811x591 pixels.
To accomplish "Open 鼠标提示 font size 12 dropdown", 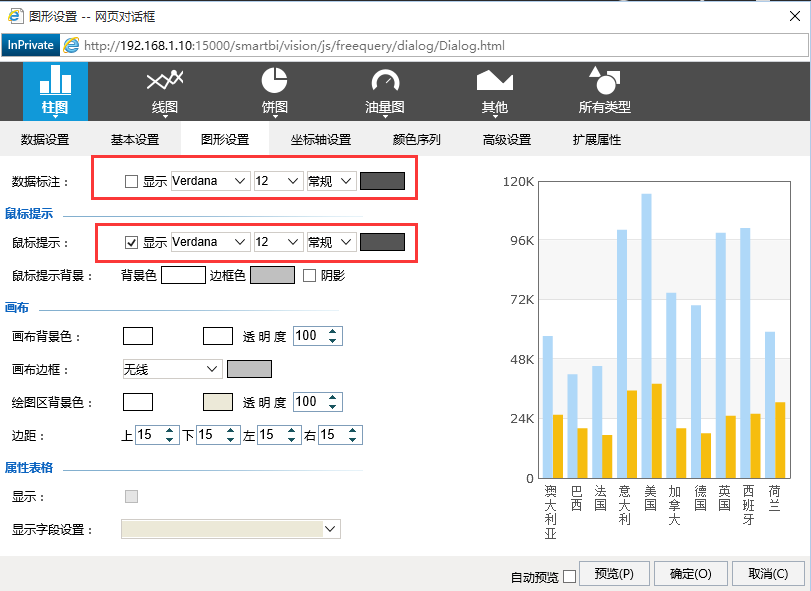I will (278, 242).
